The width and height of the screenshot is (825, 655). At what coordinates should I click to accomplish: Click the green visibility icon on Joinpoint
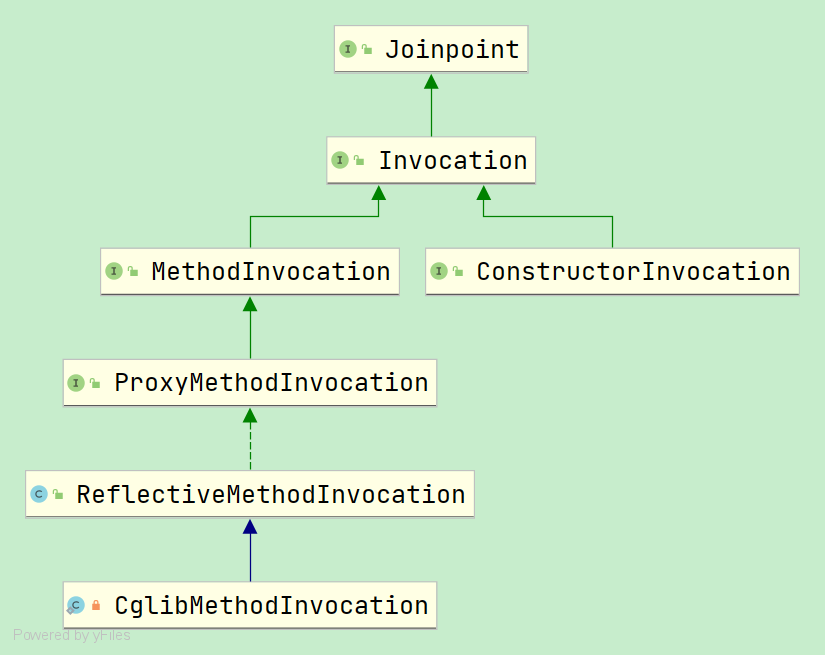click(x=367, y=50)
